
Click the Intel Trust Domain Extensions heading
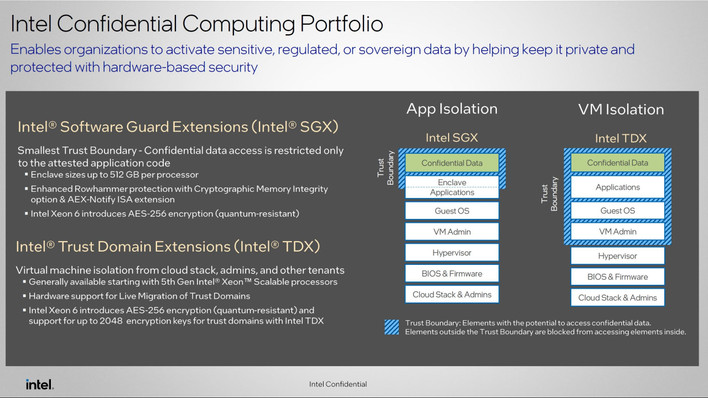[x=168, y=247]
